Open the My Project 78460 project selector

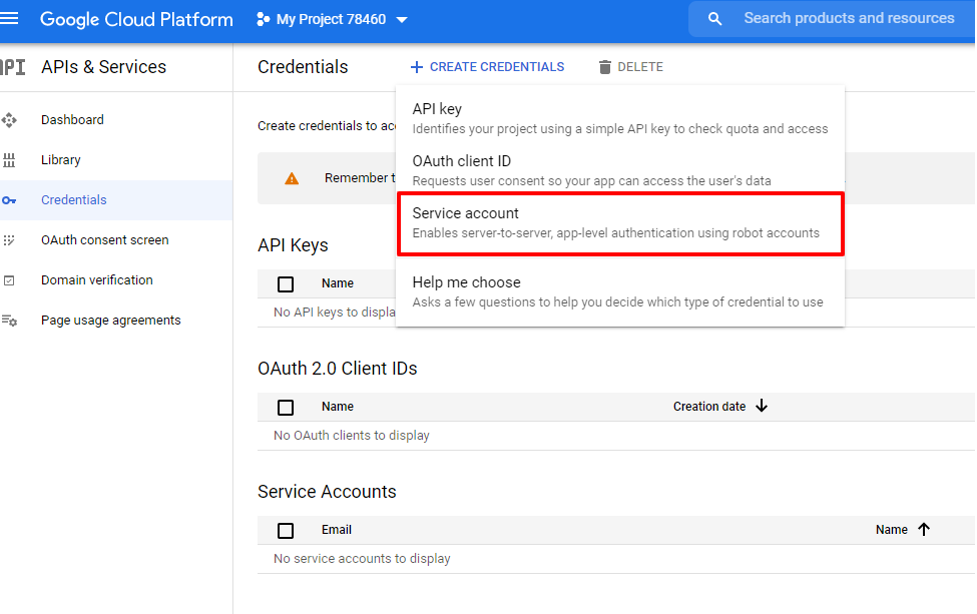pyautogui.click(x=332, y=19)
